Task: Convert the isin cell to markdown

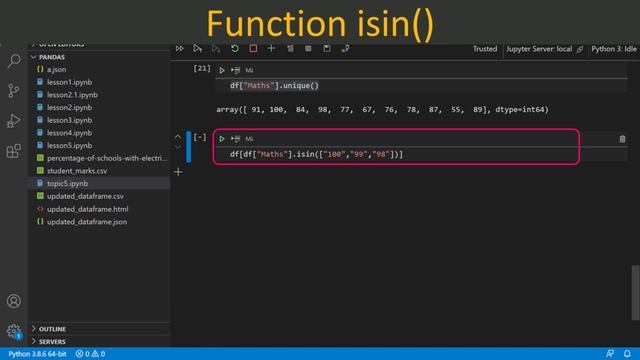Action: (x=249, y=139)
